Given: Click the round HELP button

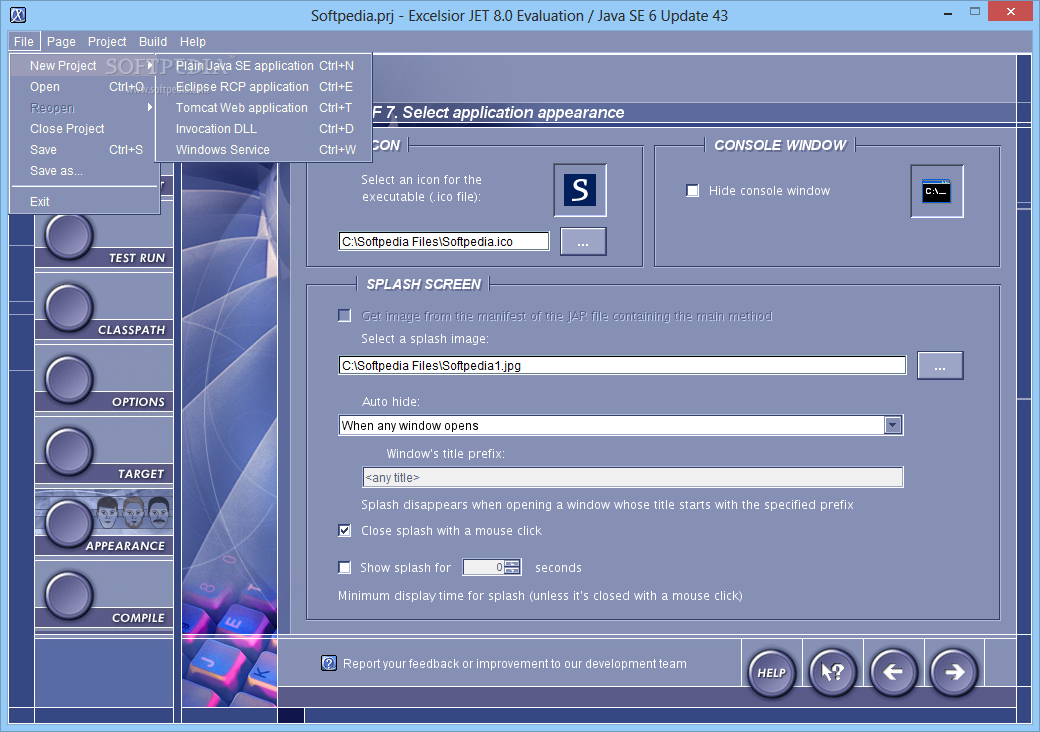Looking at the screenshot, I should coord(772,672).
